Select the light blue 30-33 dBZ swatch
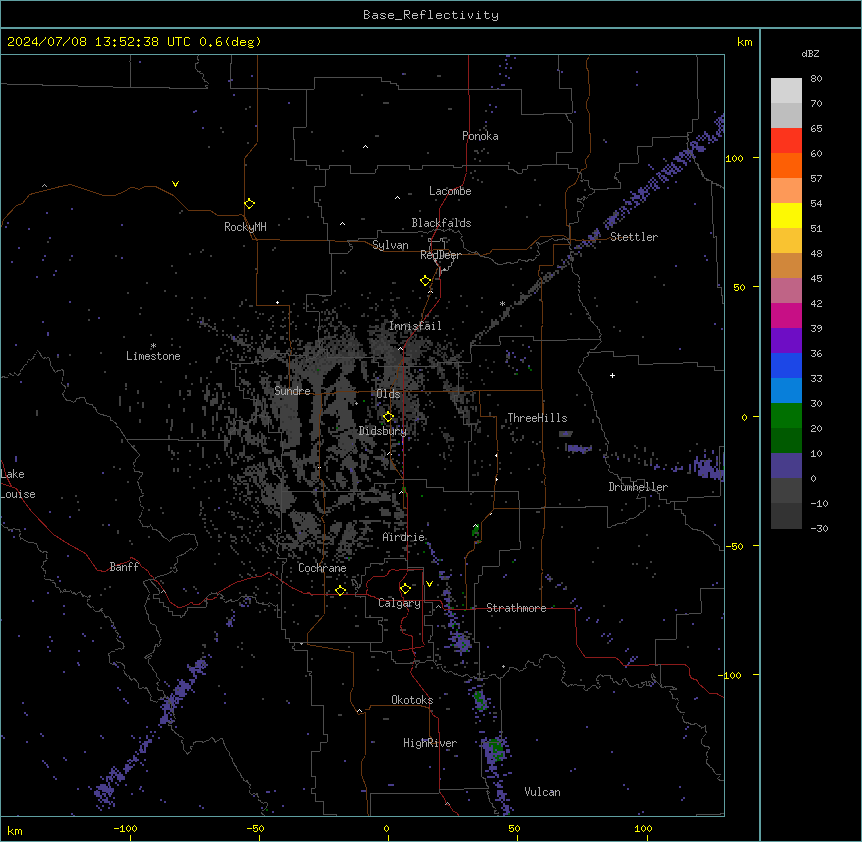Screen dimensions: 862x842 (786, 391)
